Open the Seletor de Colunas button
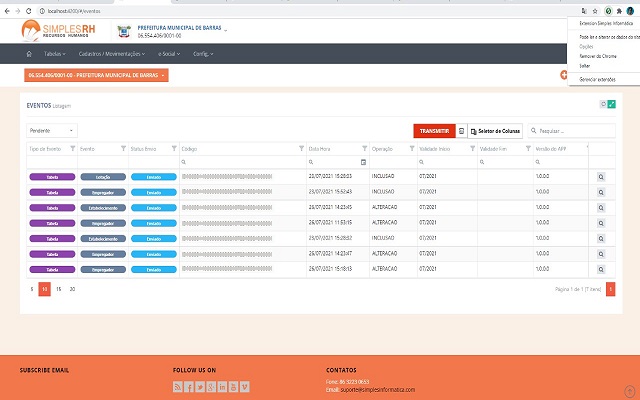The image size is (640, 400). pos(495,131)
